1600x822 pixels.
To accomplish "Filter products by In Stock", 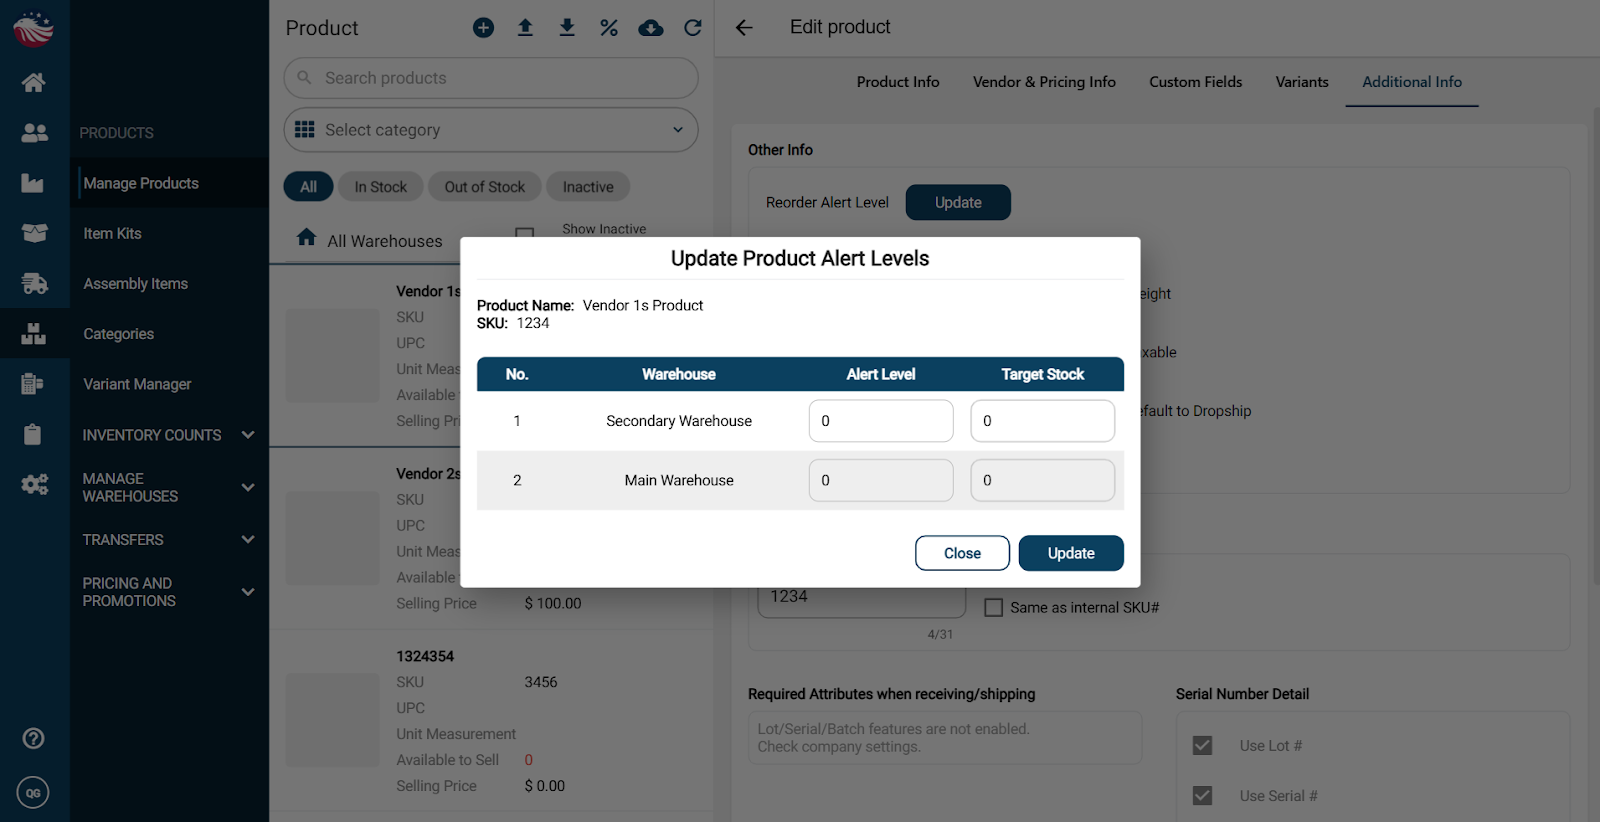I will point(381,187).
